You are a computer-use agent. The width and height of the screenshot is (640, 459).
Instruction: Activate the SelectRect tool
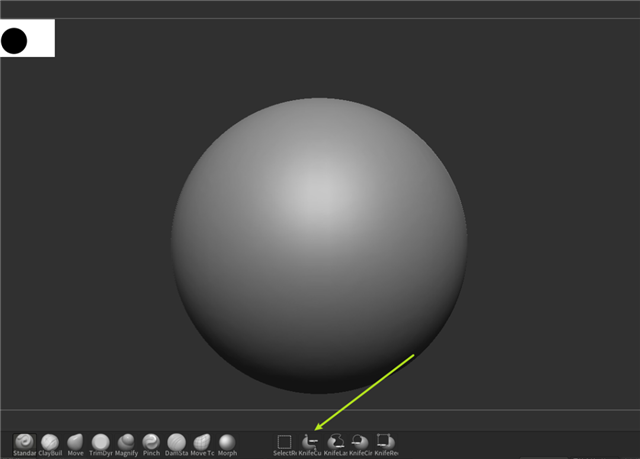[284, 445]
